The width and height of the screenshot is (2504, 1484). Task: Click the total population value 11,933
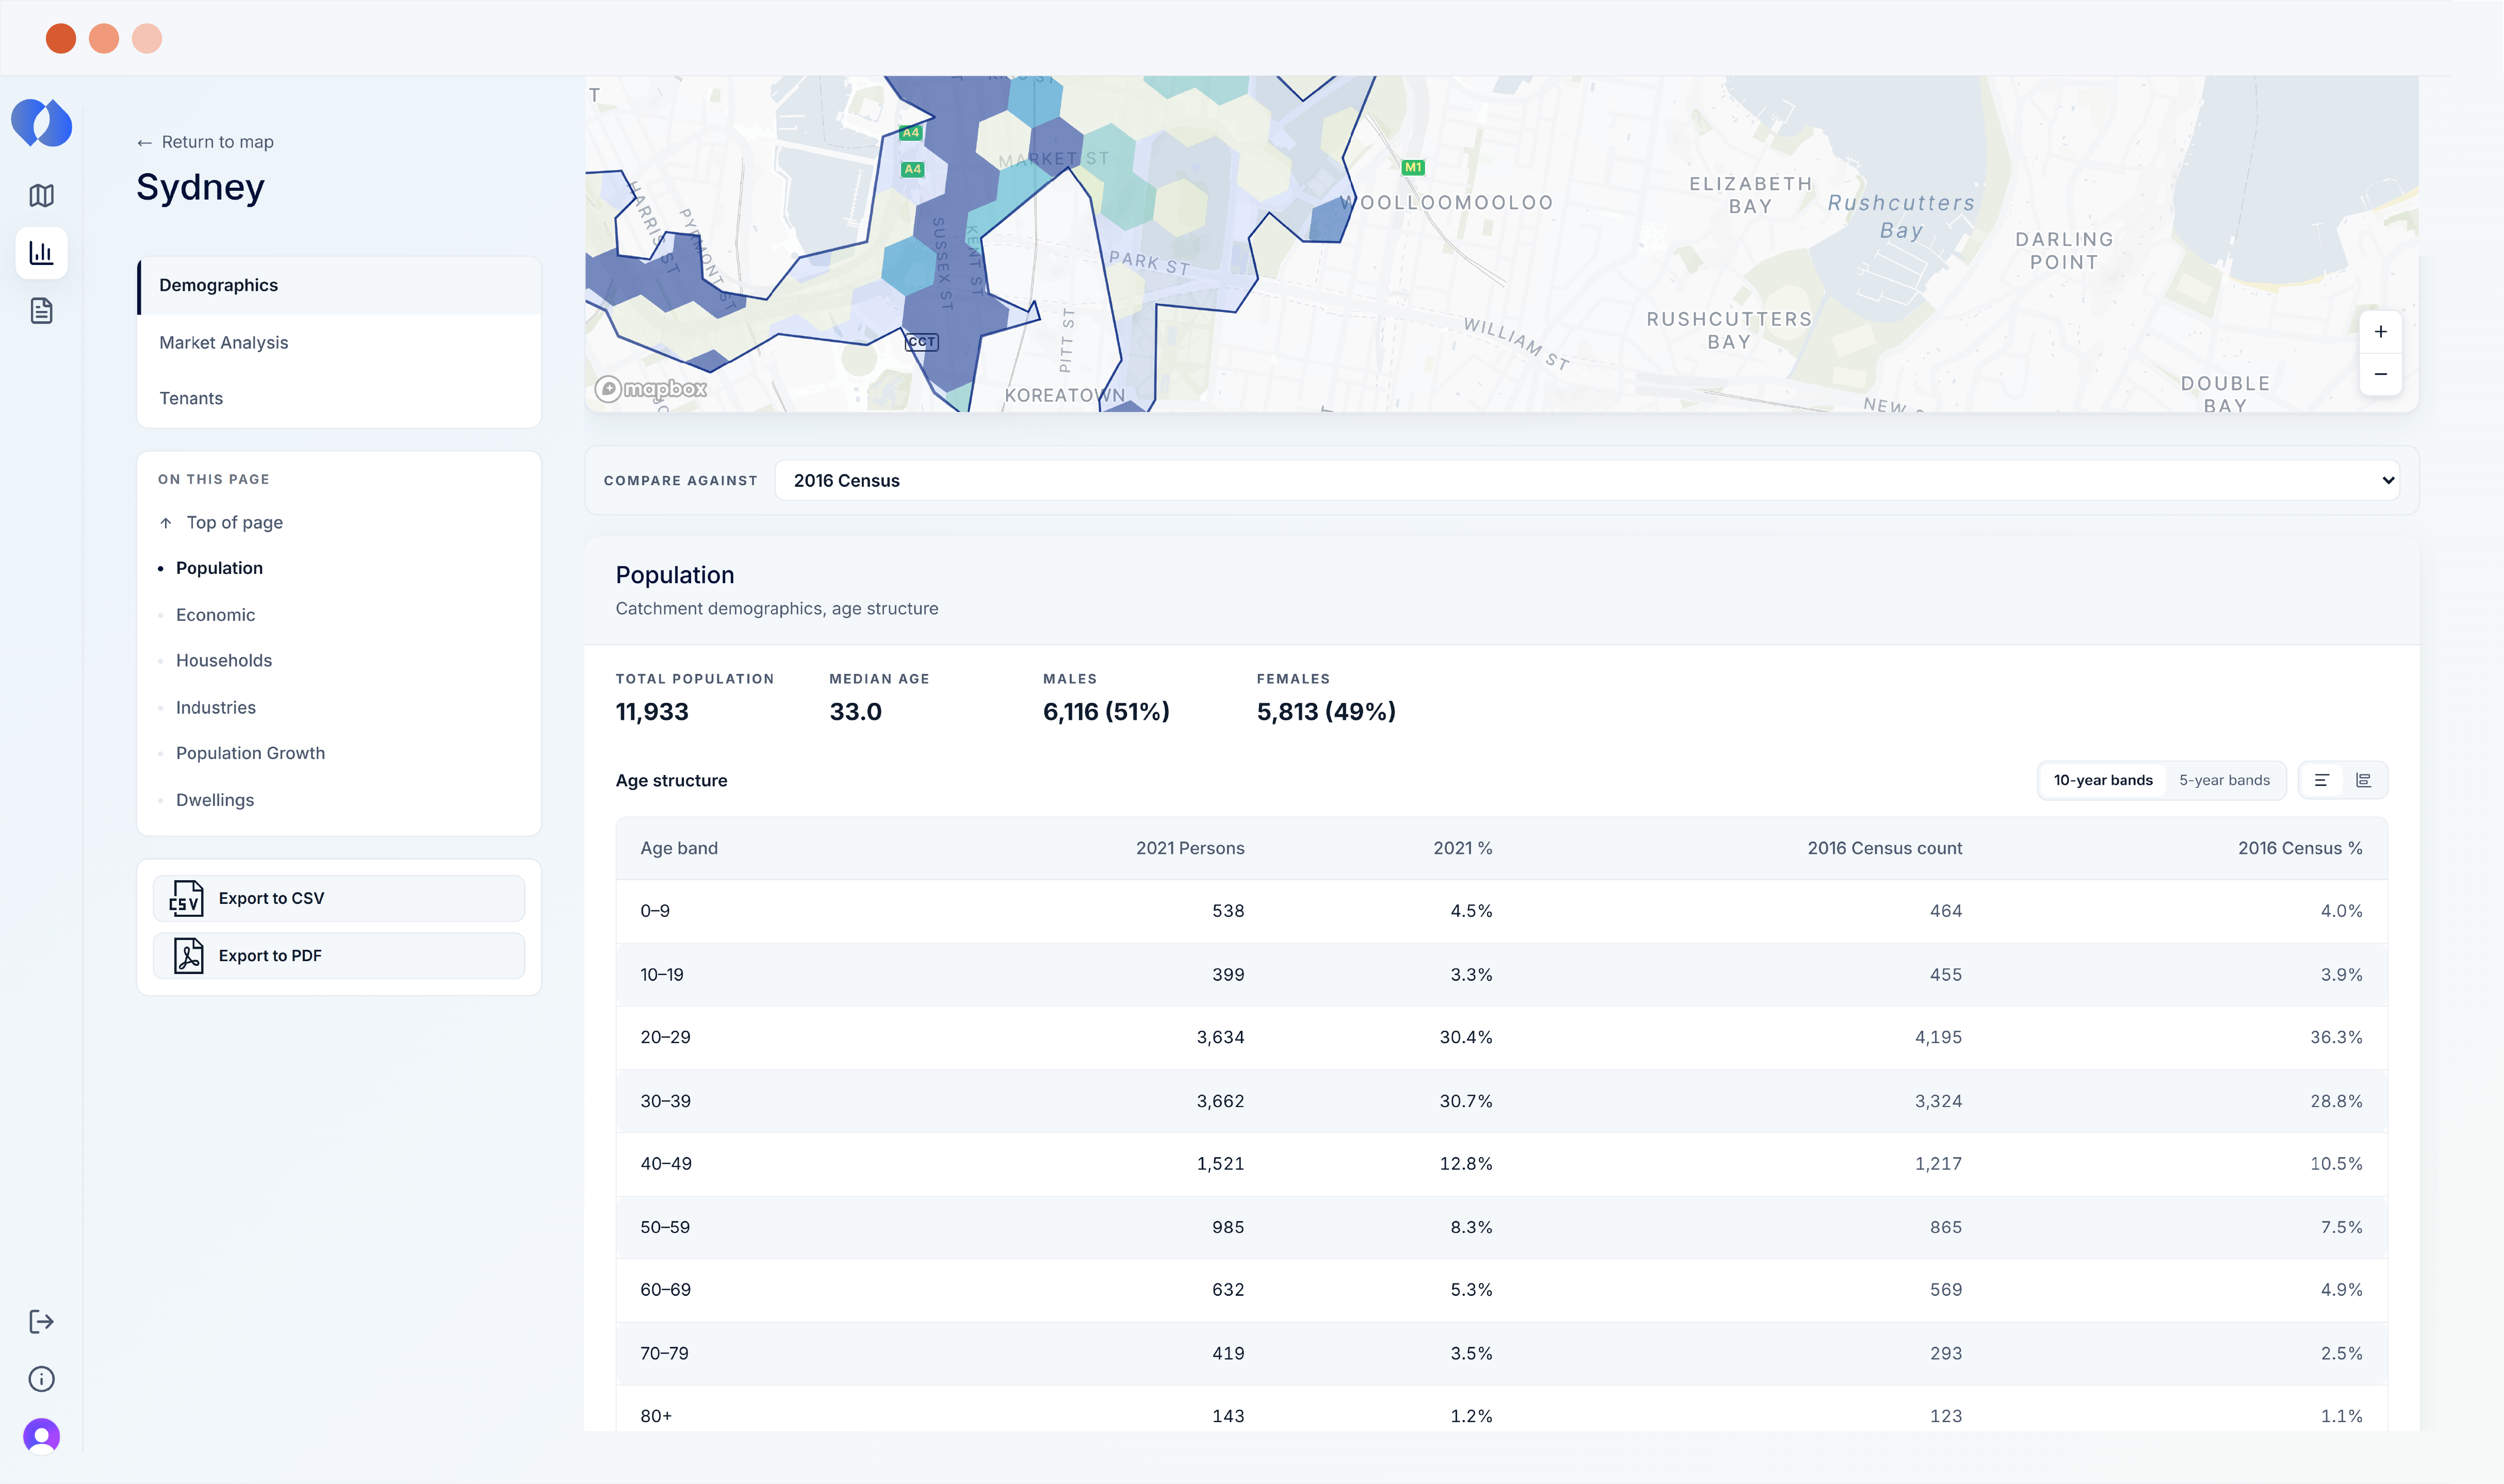(x=652, y=712)
